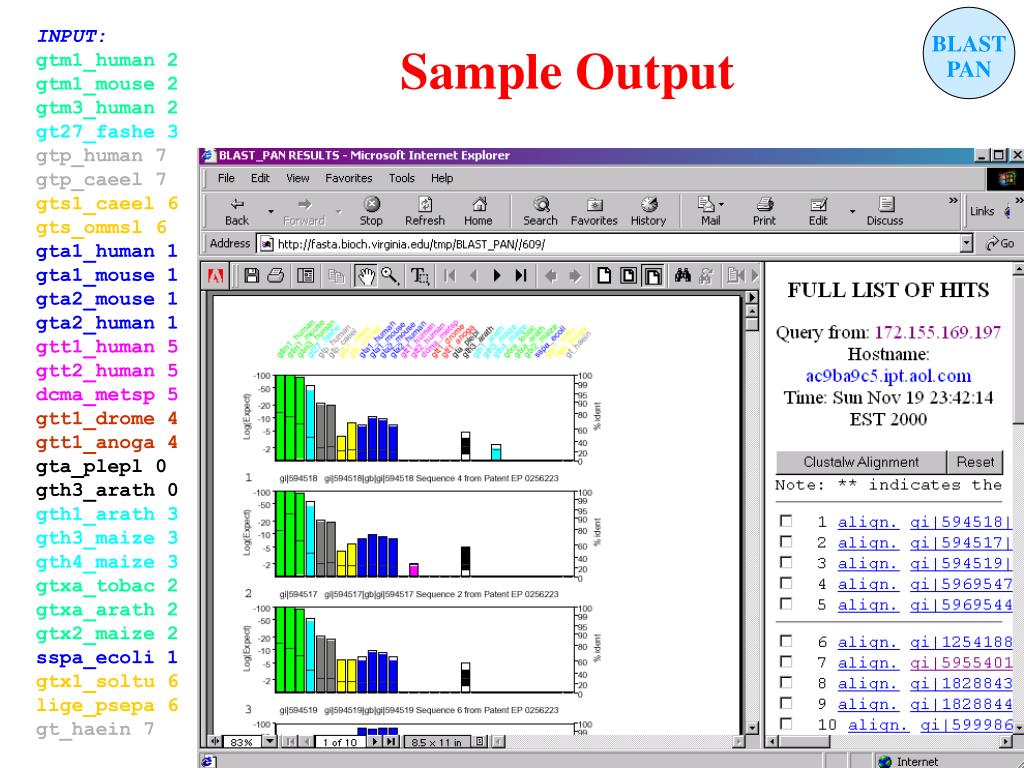Click the hits list horizontal scrollbar right arrow
This screenshot has height=768, width=1024.
[1006, 741]
